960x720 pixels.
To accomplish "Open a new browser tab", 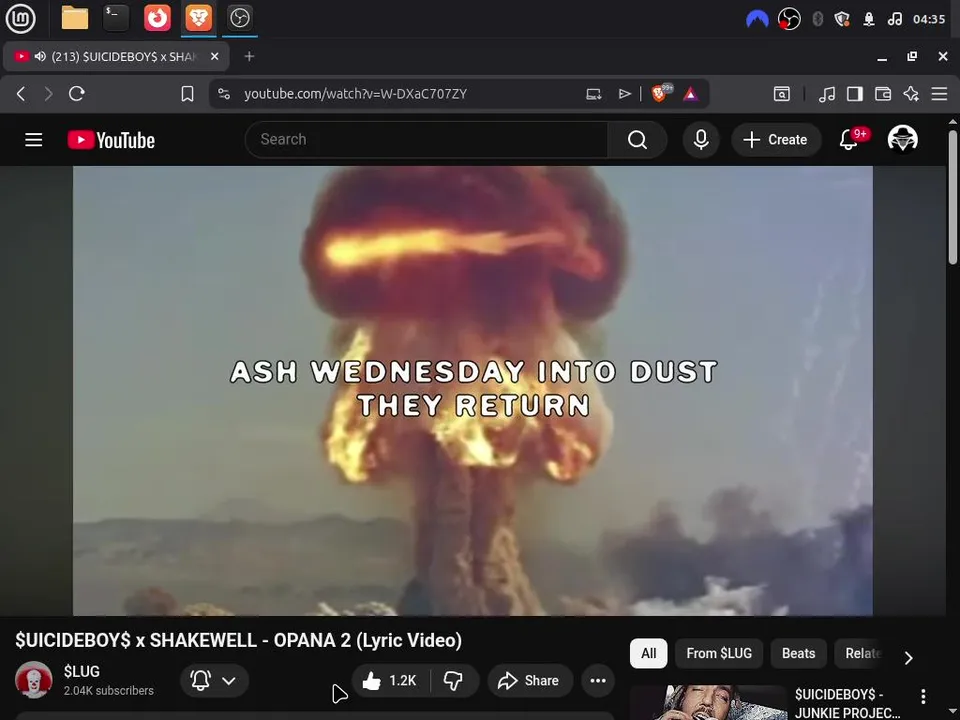I will tap(249, 56).
